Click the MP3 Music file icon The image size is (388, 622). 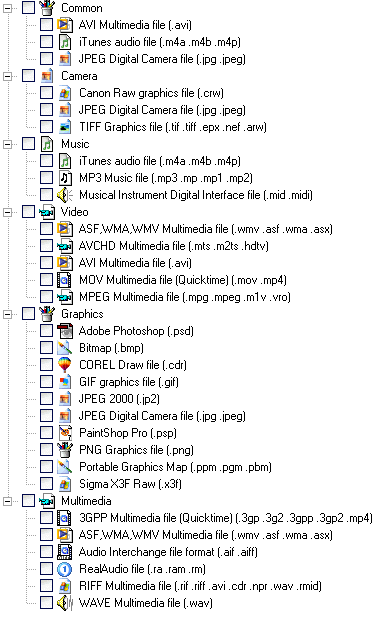coord(65,178)
